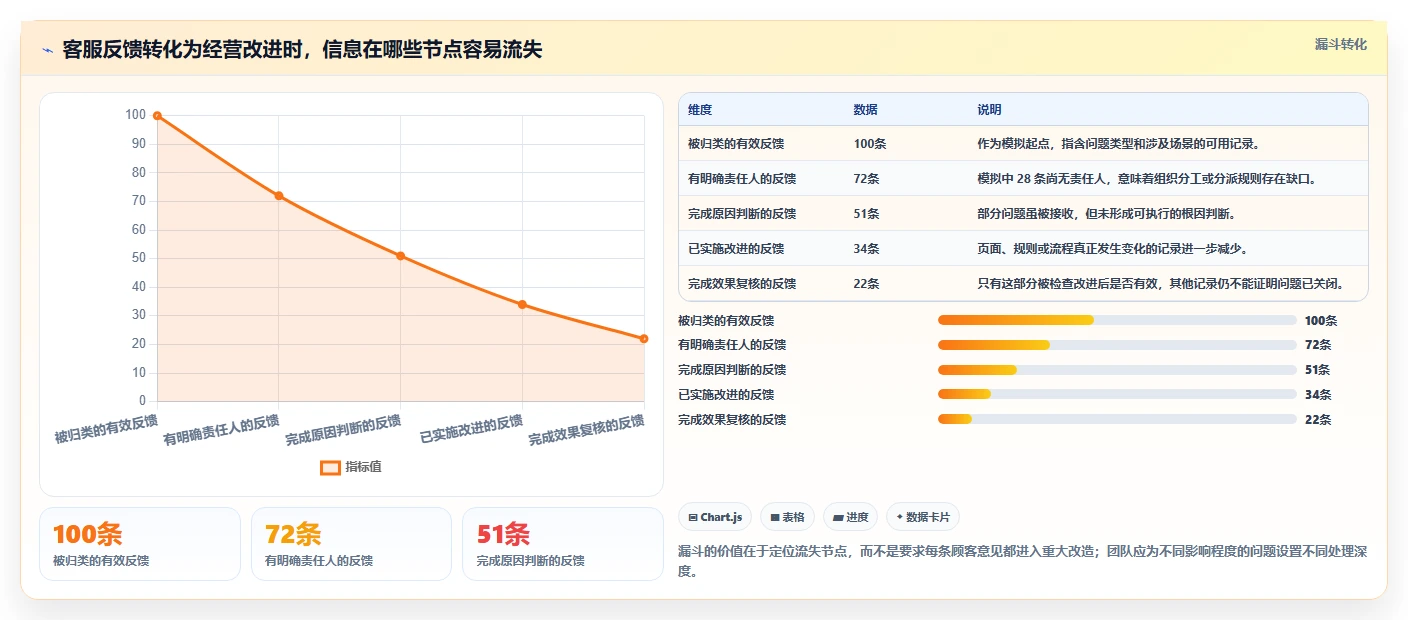Click the 34条 progress value label
Image resolution: width=1408 pixels, height=620 pixels.
point(1318,395)
